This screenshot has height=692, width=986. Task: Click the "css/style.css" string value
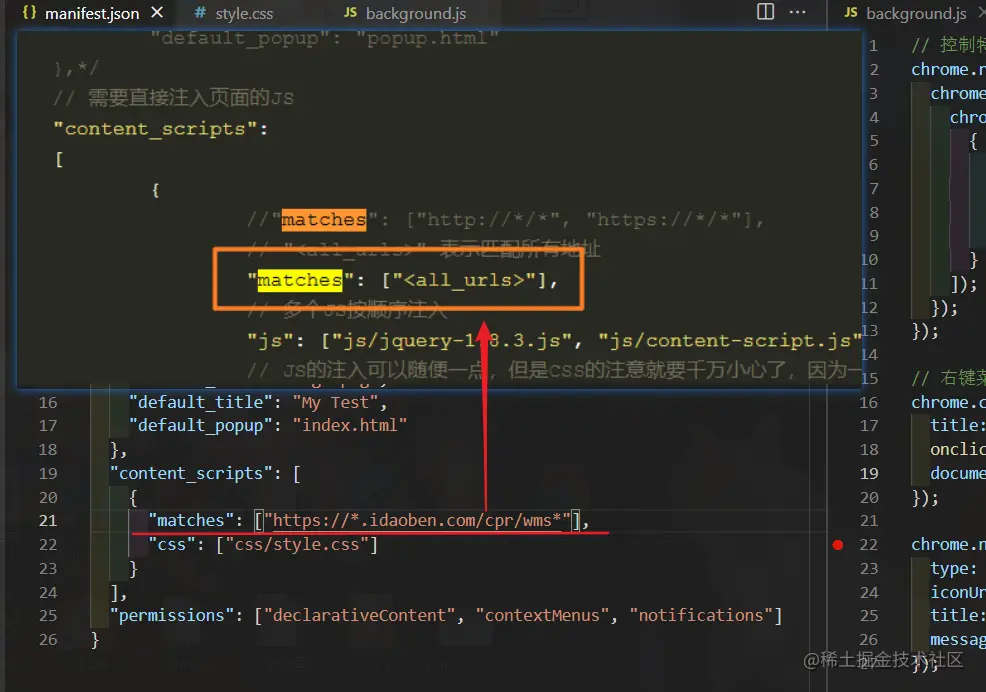point(297,545)
